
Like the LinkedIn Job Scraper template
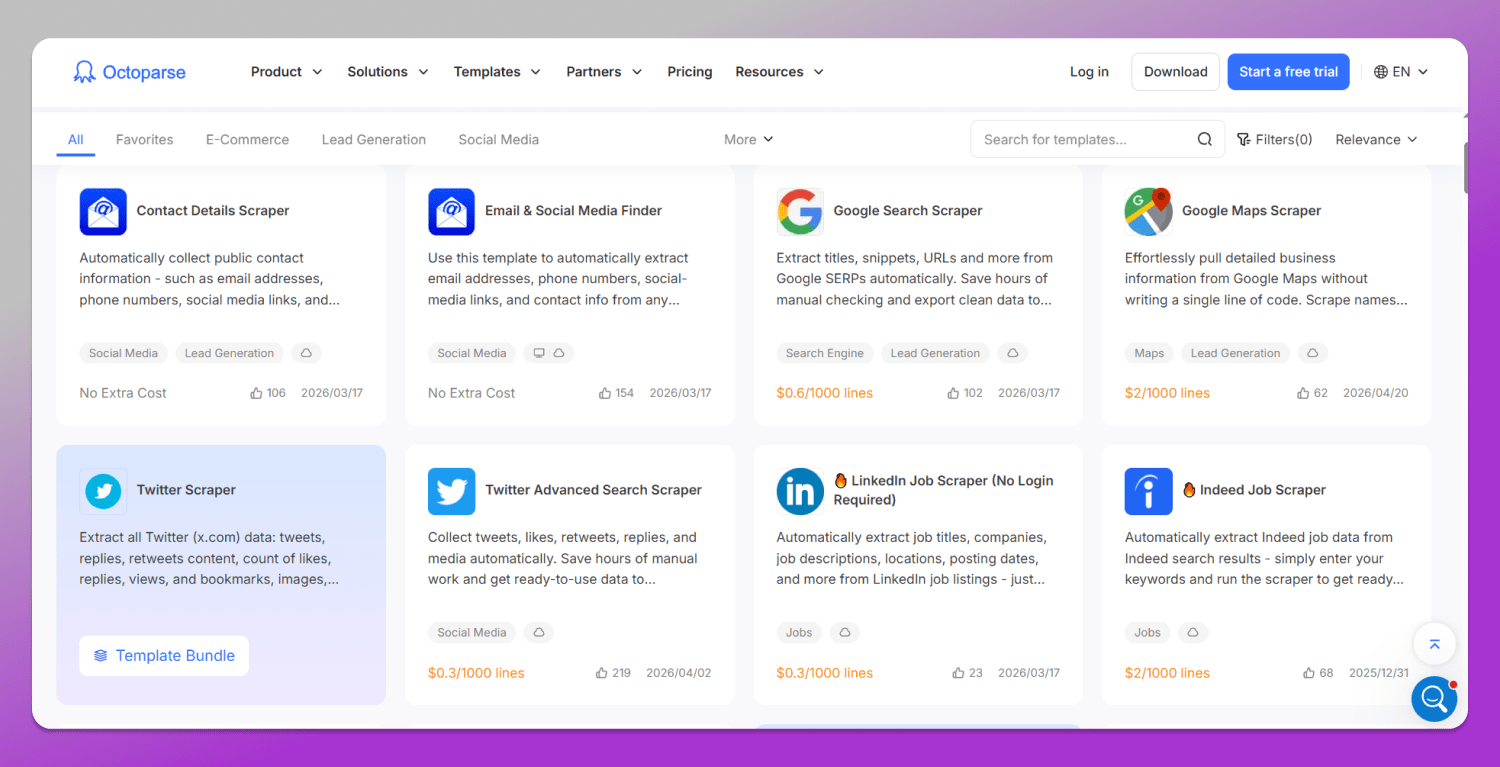[x=959, y=673]
